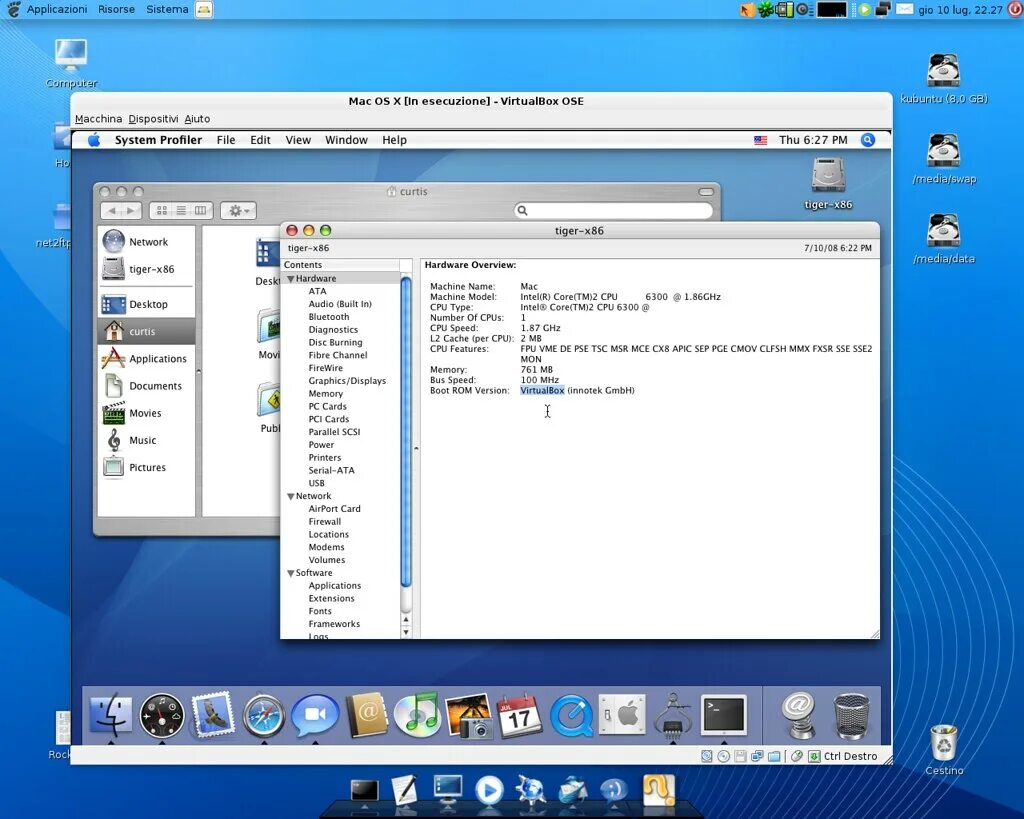1024x819 pixels.
Task: Open /media/data drive on desktop
Action: pyautogui.click(x=944, y=239)
